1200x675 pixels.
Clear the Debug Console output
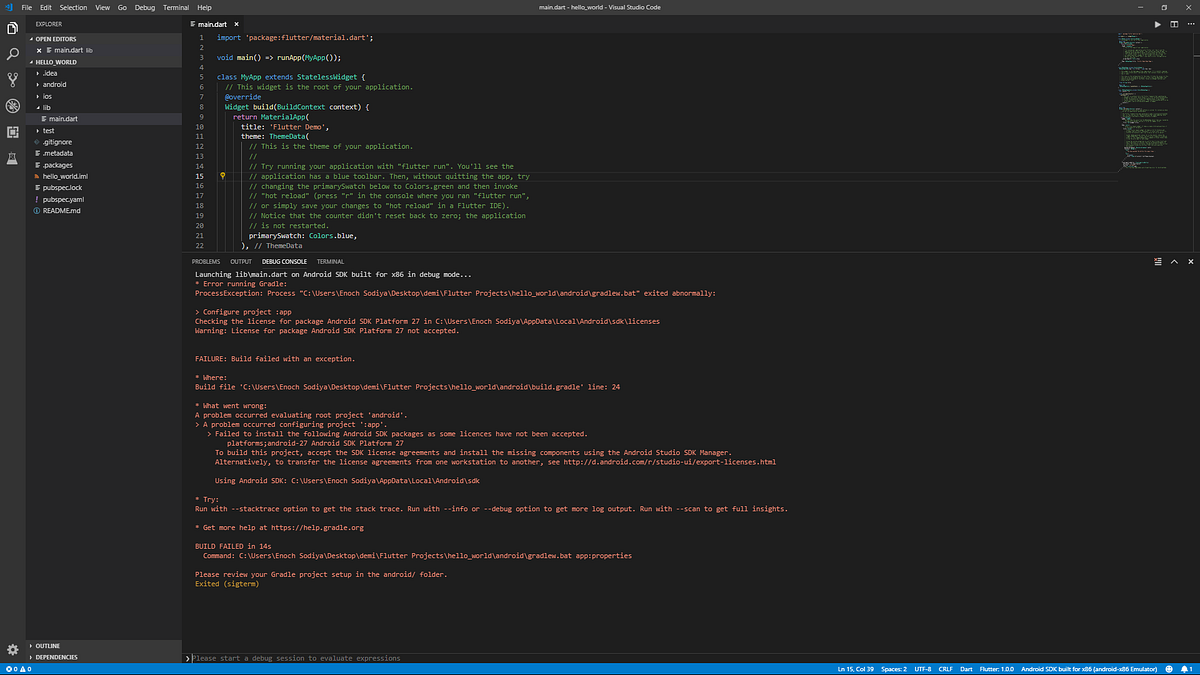click(1157, 261)
